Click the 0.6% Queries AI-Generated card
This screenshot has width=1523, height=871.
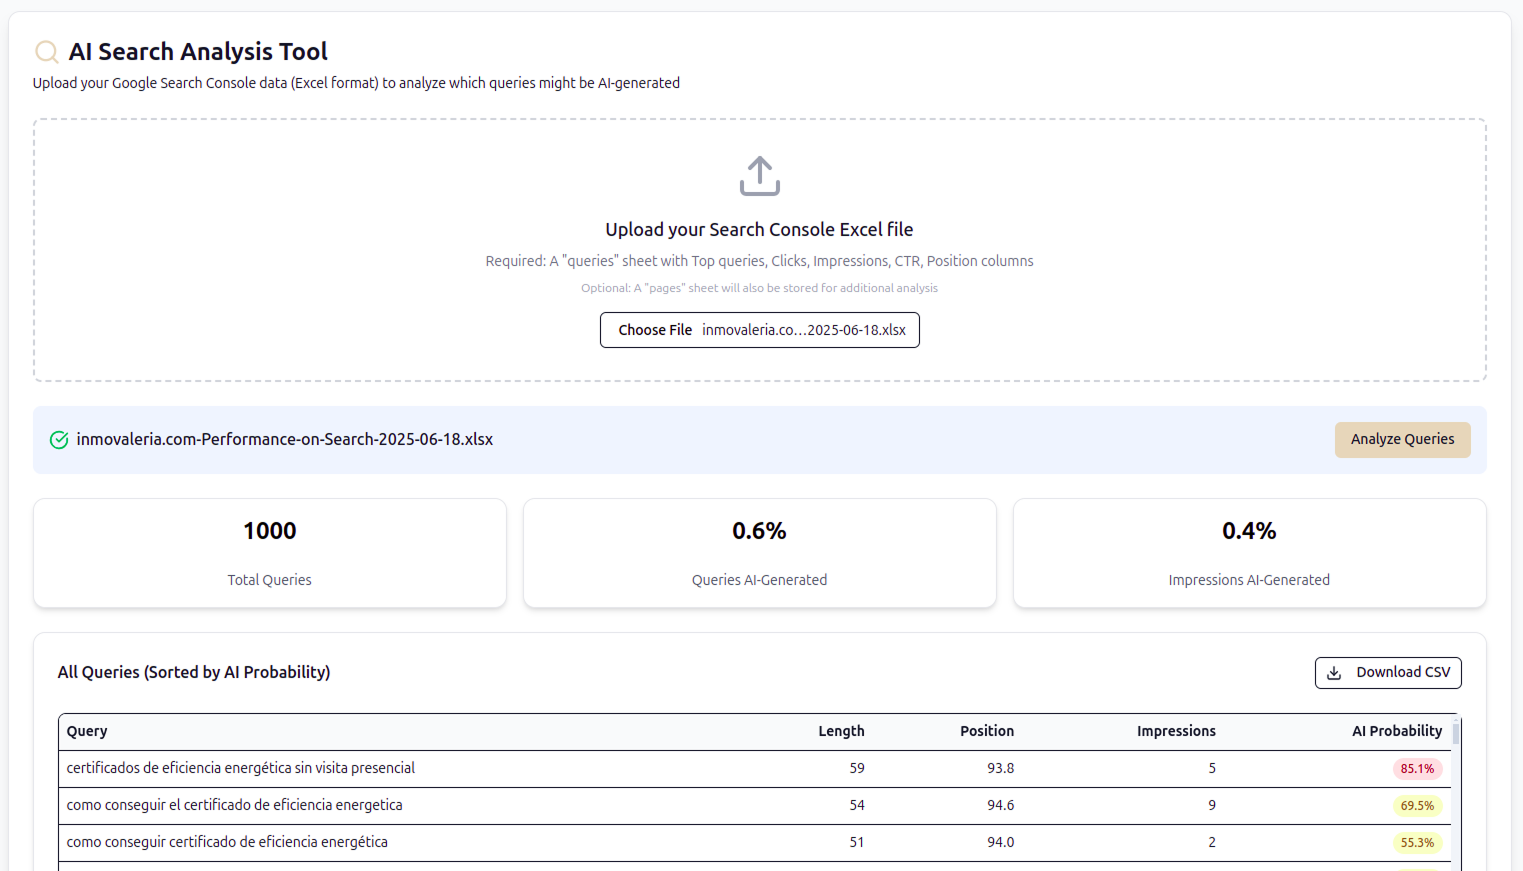click(x=760, y=553)
